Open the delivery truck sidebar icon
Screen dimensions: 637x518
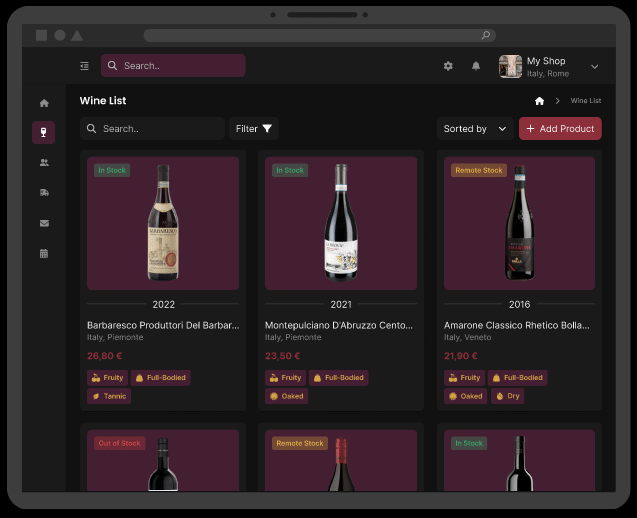44,193
